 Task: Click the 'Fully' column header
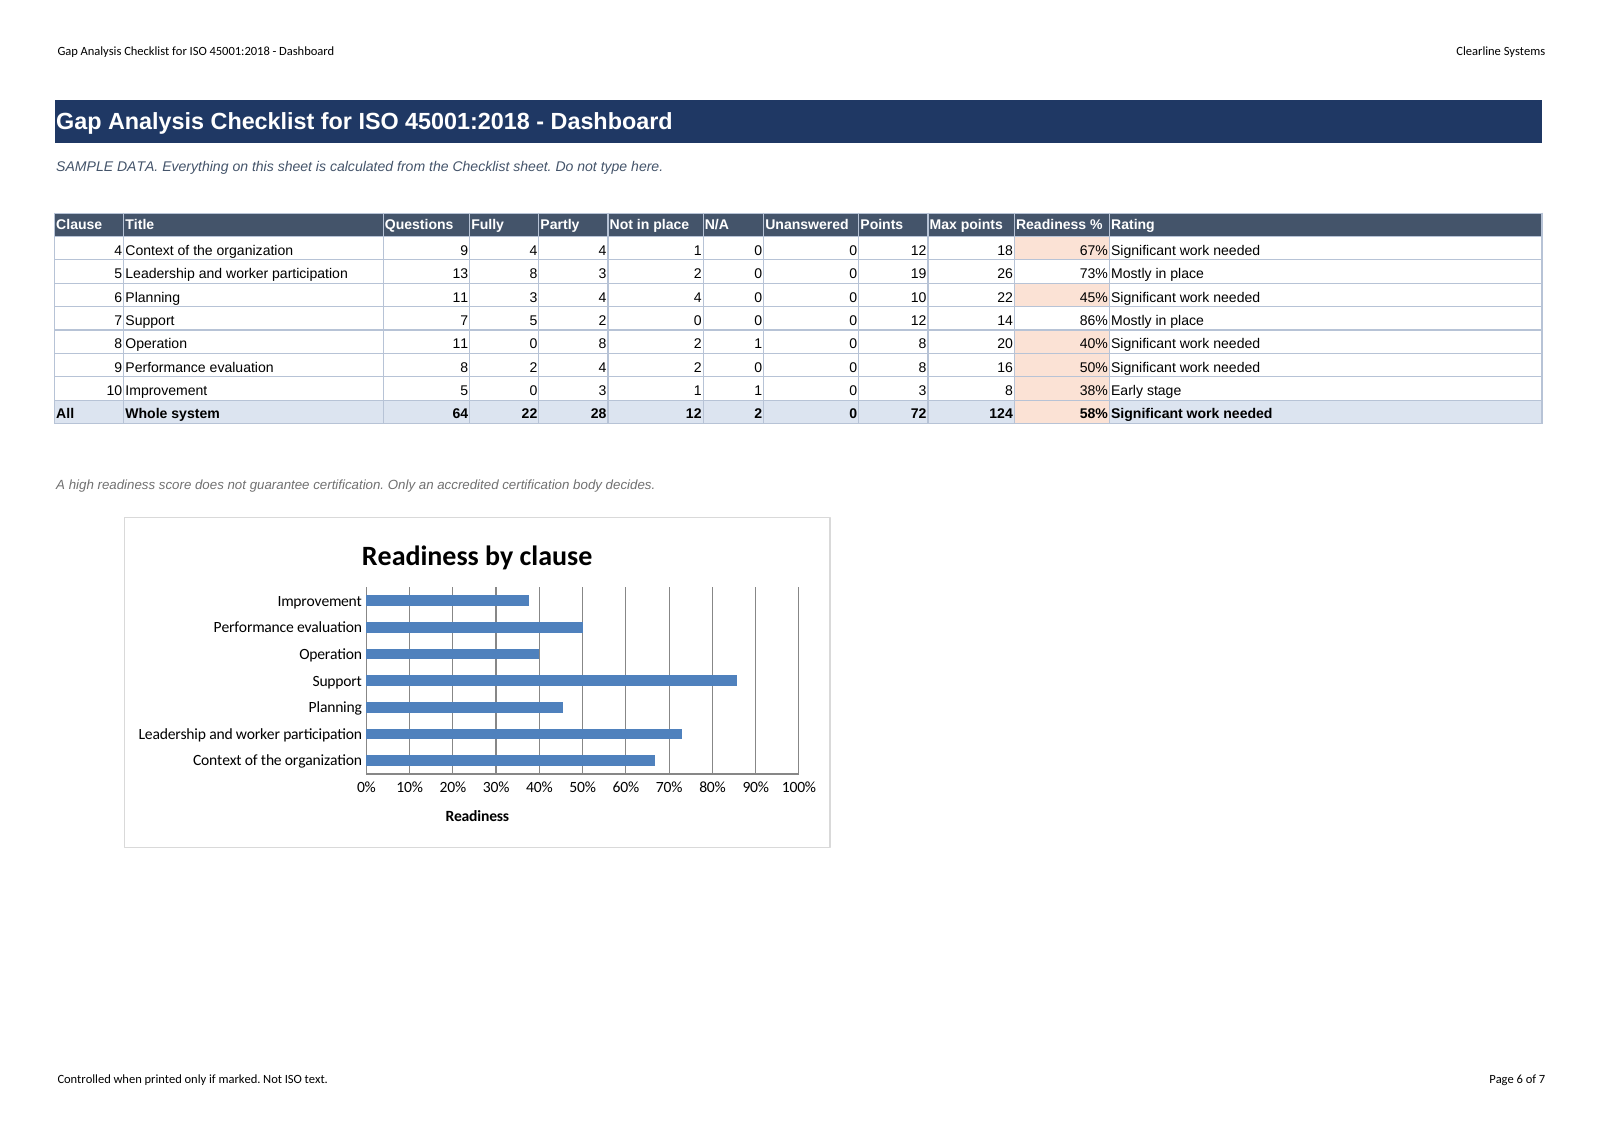(504, 224)
